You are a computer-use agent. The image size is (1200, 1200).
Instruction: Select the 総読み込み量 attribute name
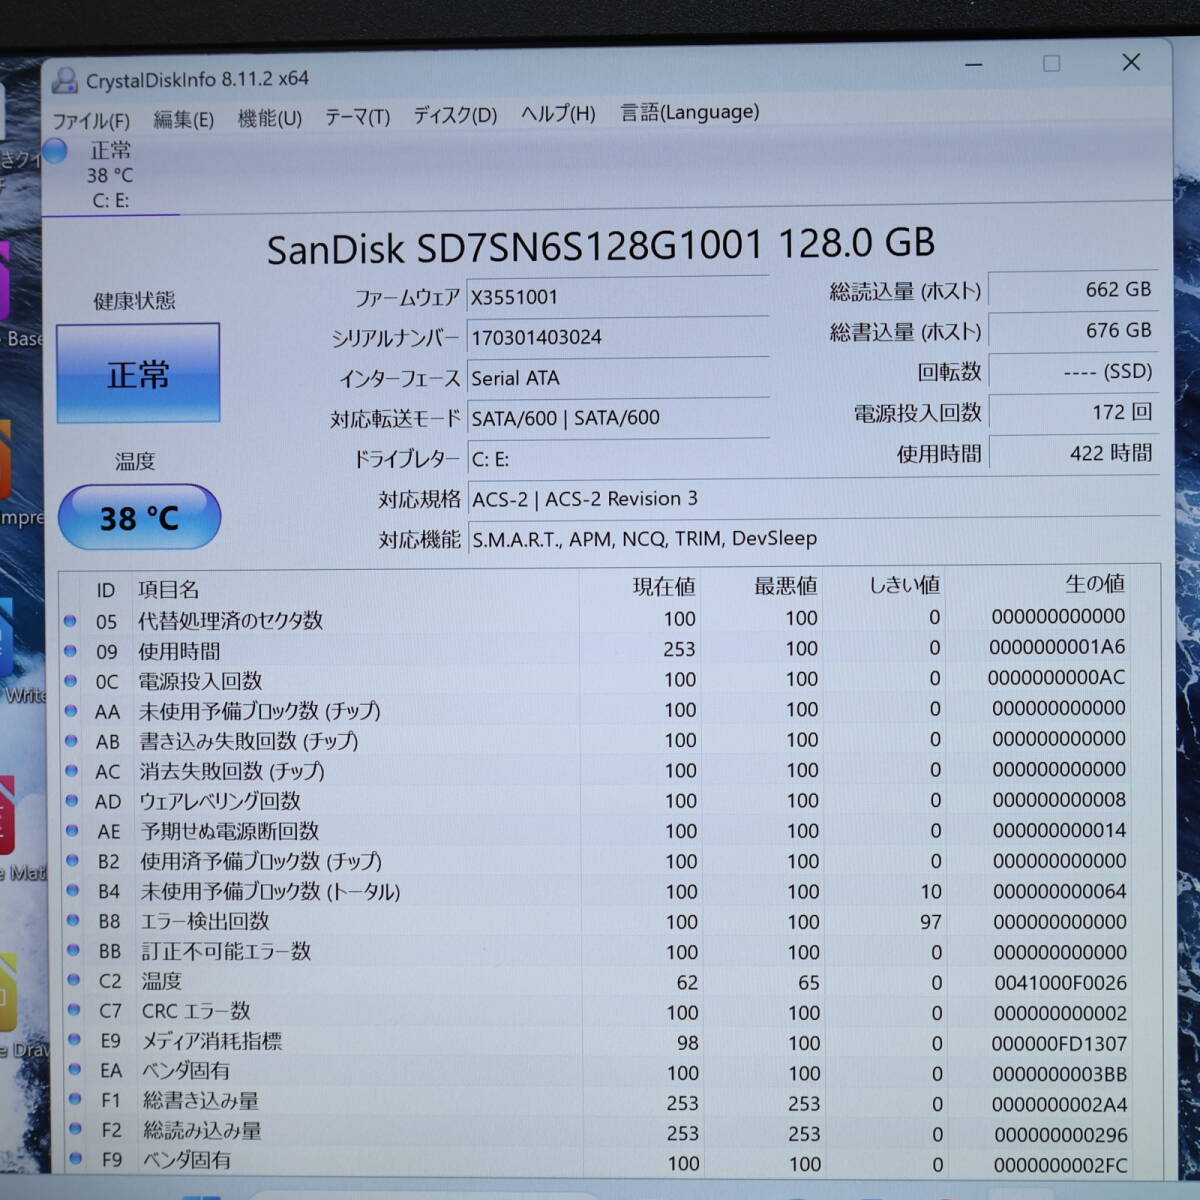(x=203, y=1131)
